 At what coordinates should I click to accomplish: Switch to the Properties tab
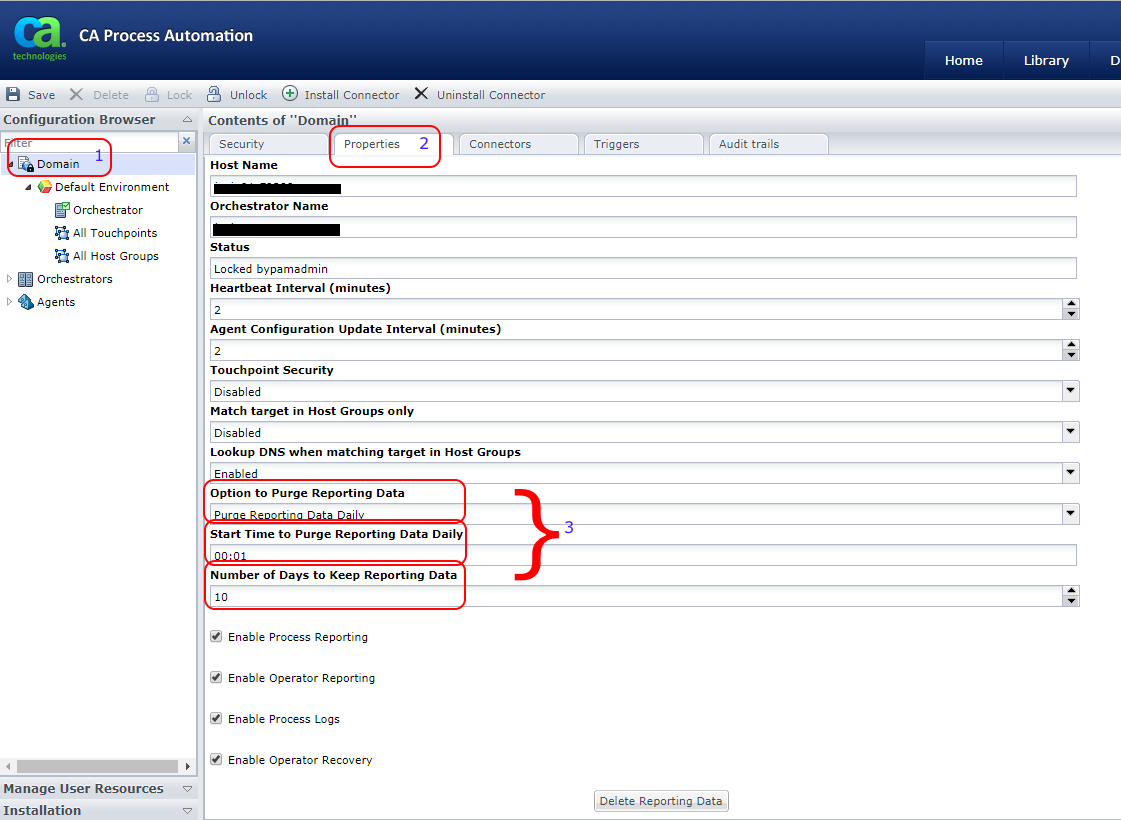coord(391,144)
